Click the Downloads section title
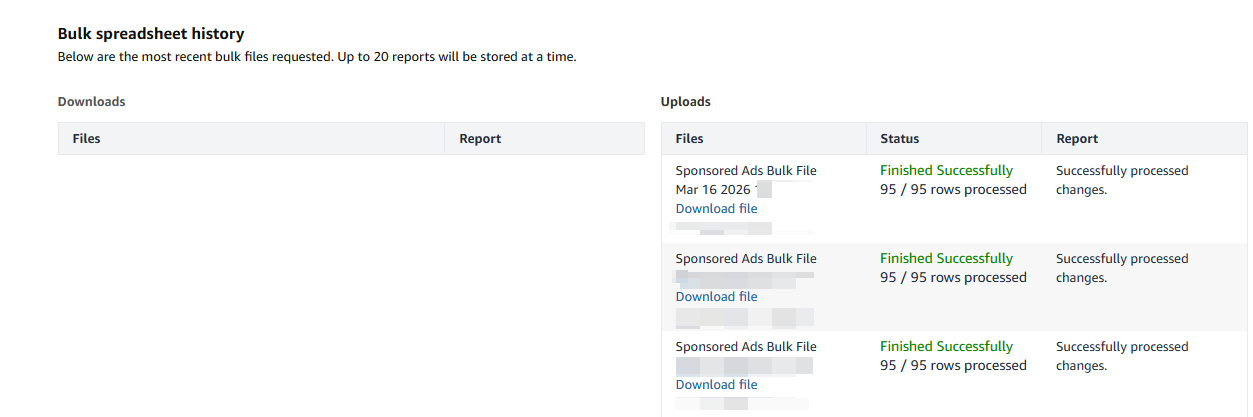1253x417 pixels. (x=91, y=102)
